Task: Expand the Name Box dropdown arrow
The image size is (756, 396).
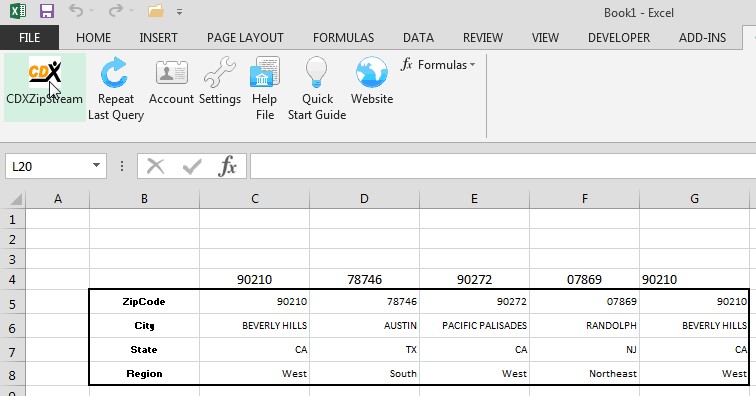Action: (96, 165)
